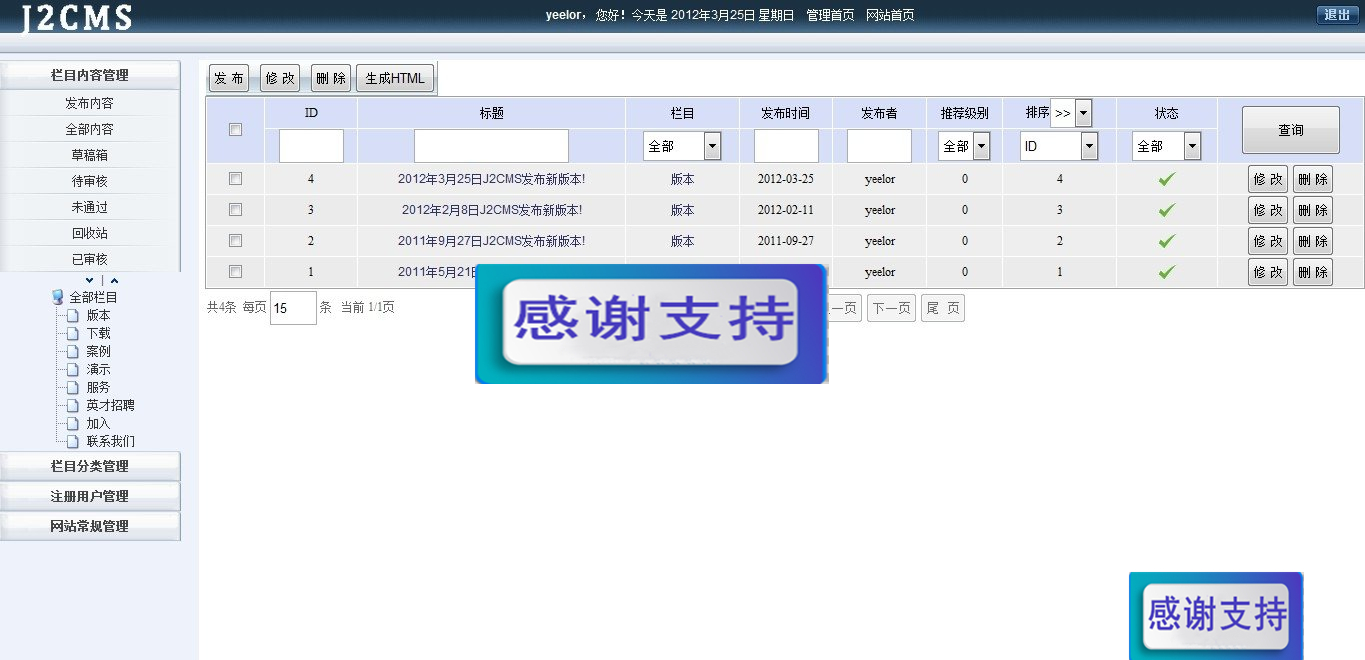The image size is (1365, 660).
Task: Focus the ID filter input field
Action: [x=311, y=146]
